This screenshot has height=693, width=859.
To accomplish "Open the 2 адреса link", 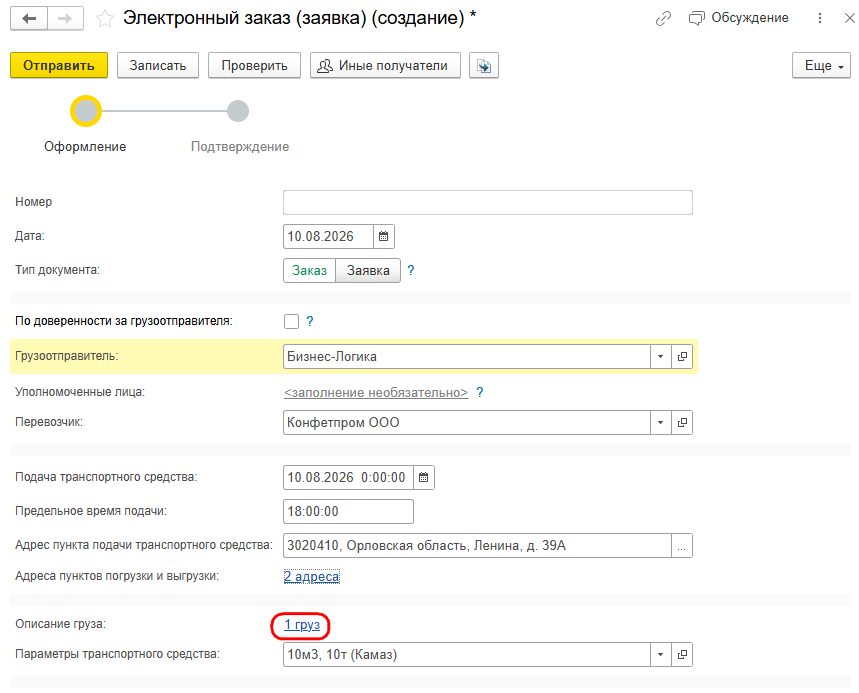I will tap(312, 577).
